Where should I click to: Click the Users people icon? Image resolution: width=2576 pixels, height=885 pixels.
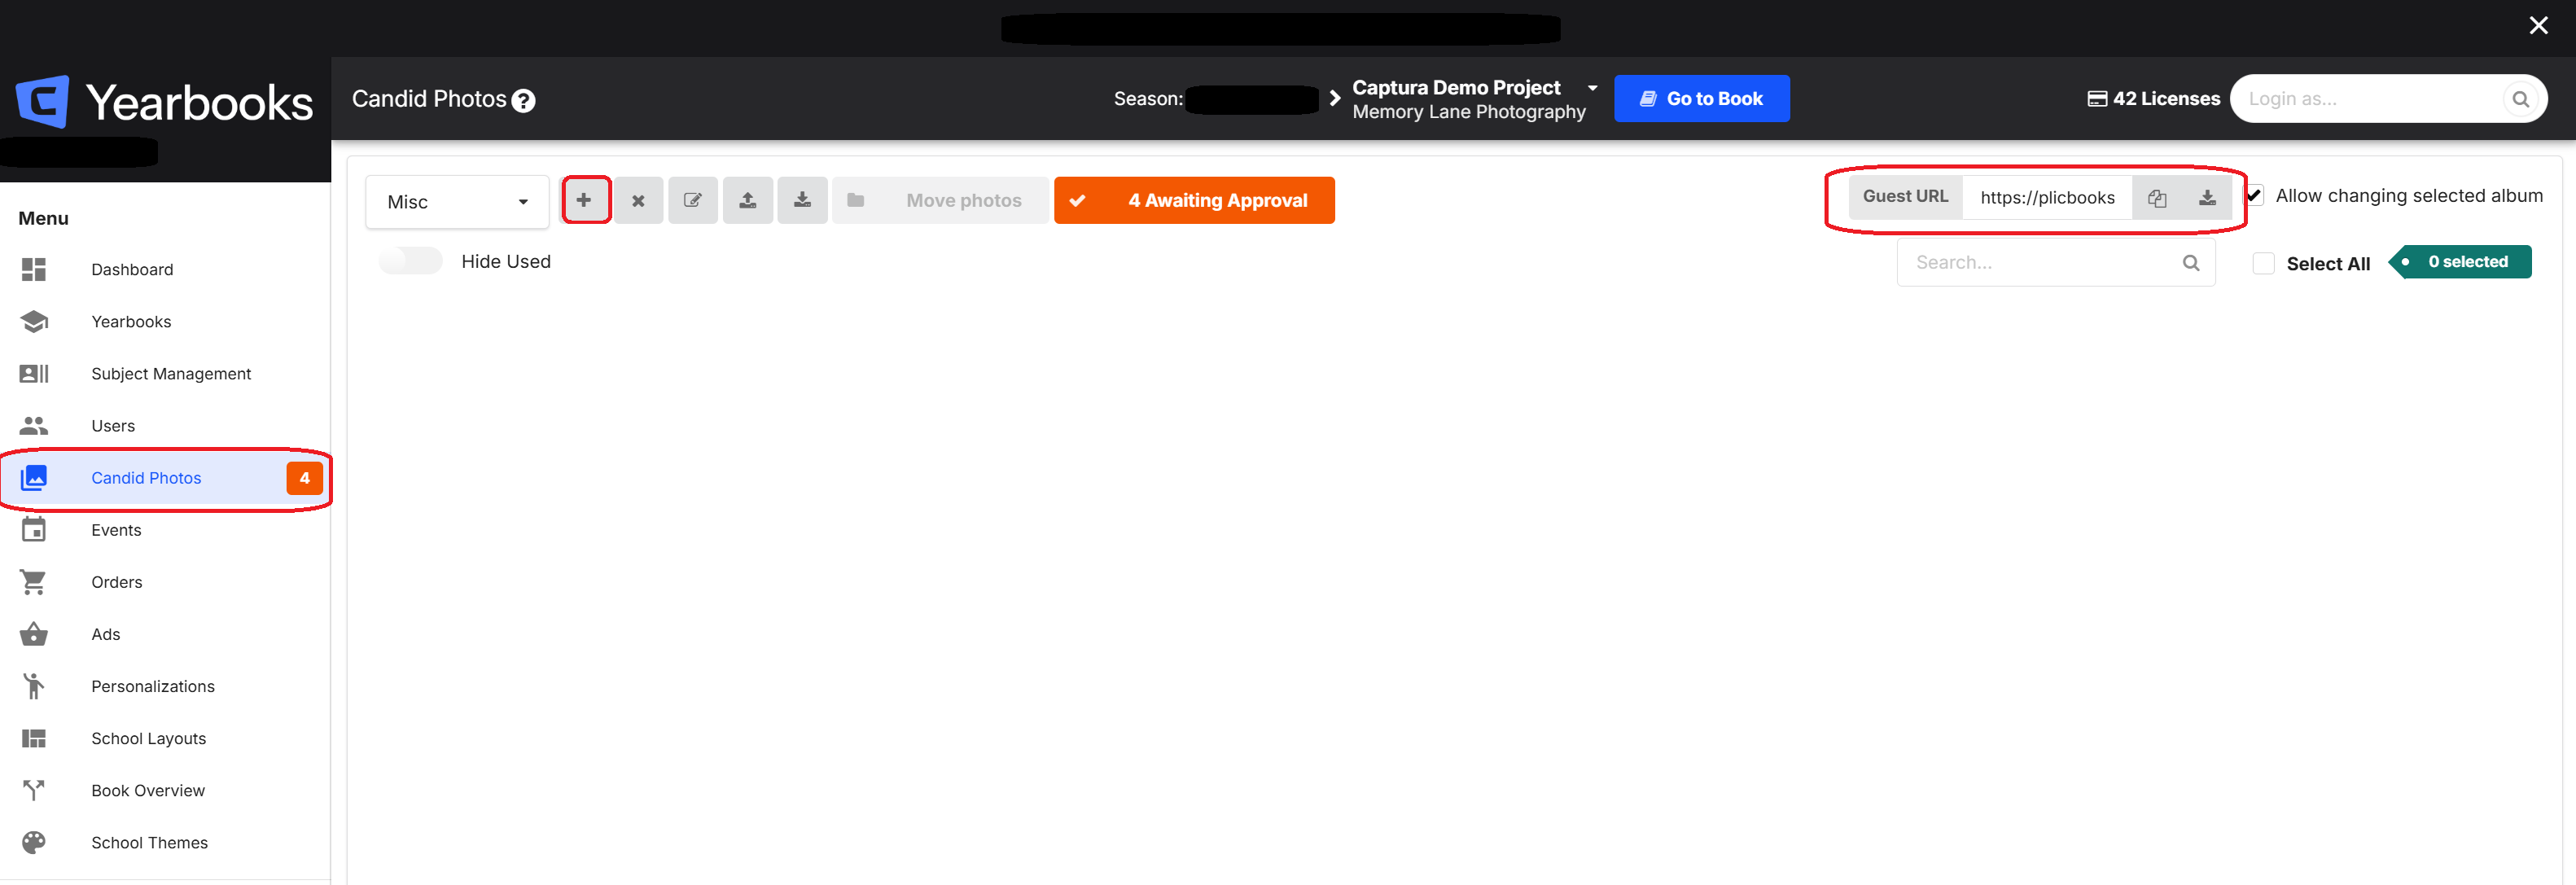pos(33,425)
